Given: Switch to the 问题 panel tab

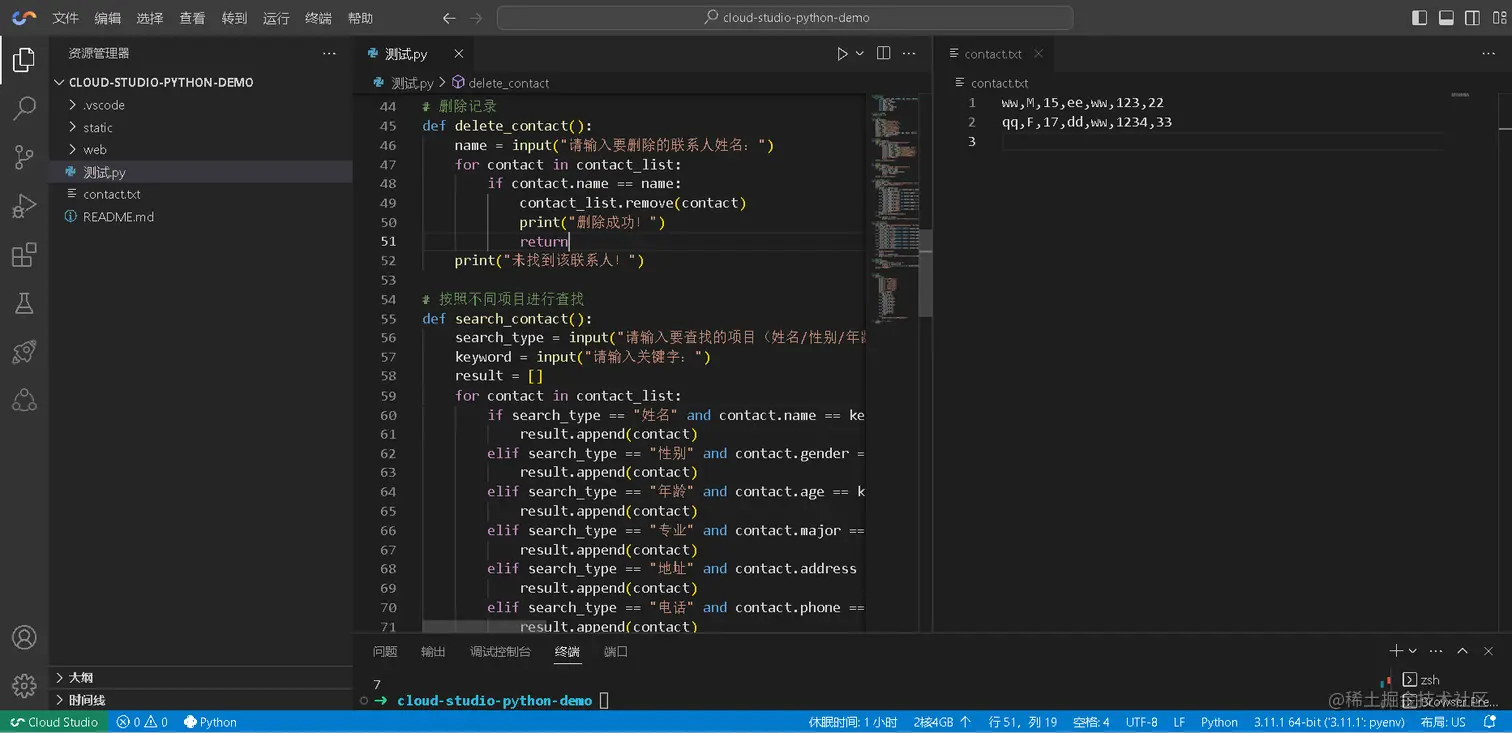Looking at the screenshot, I should 385,651.
